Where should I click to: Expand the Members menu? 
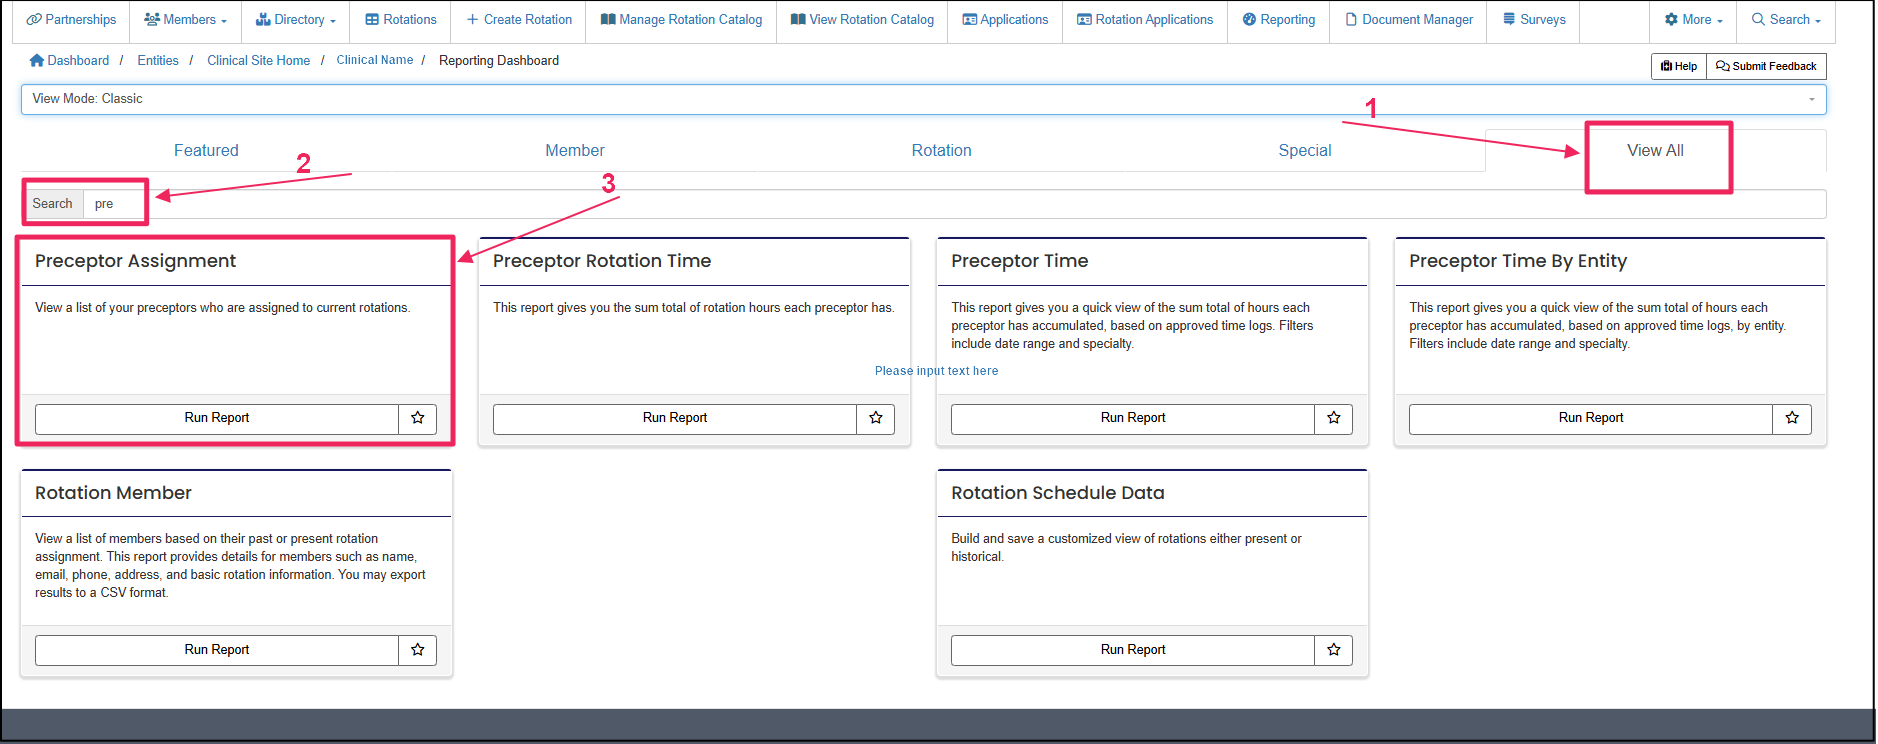tap(186, 20)
